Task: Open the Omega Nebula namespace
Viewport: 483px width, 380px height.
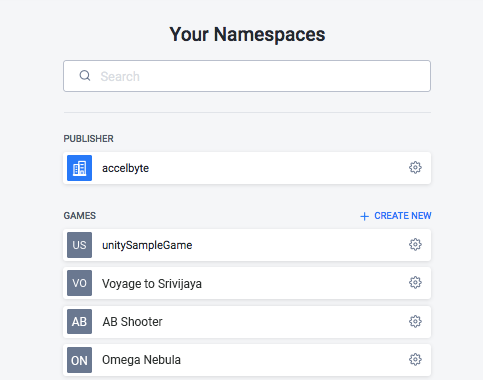Action: click(247, 360)
